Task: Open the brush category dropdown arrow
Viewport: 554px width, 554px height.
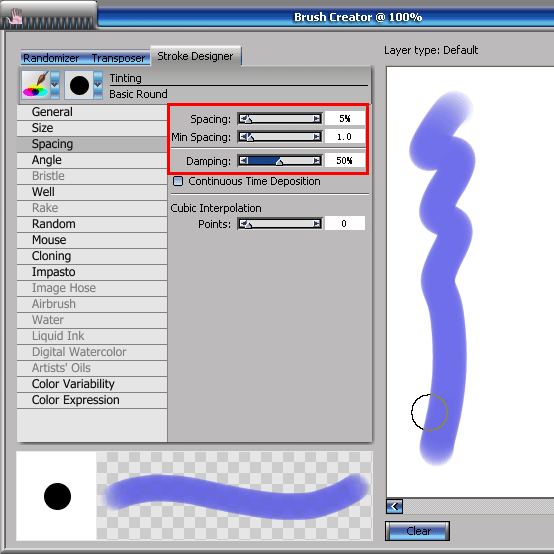Action: (55, 85)
